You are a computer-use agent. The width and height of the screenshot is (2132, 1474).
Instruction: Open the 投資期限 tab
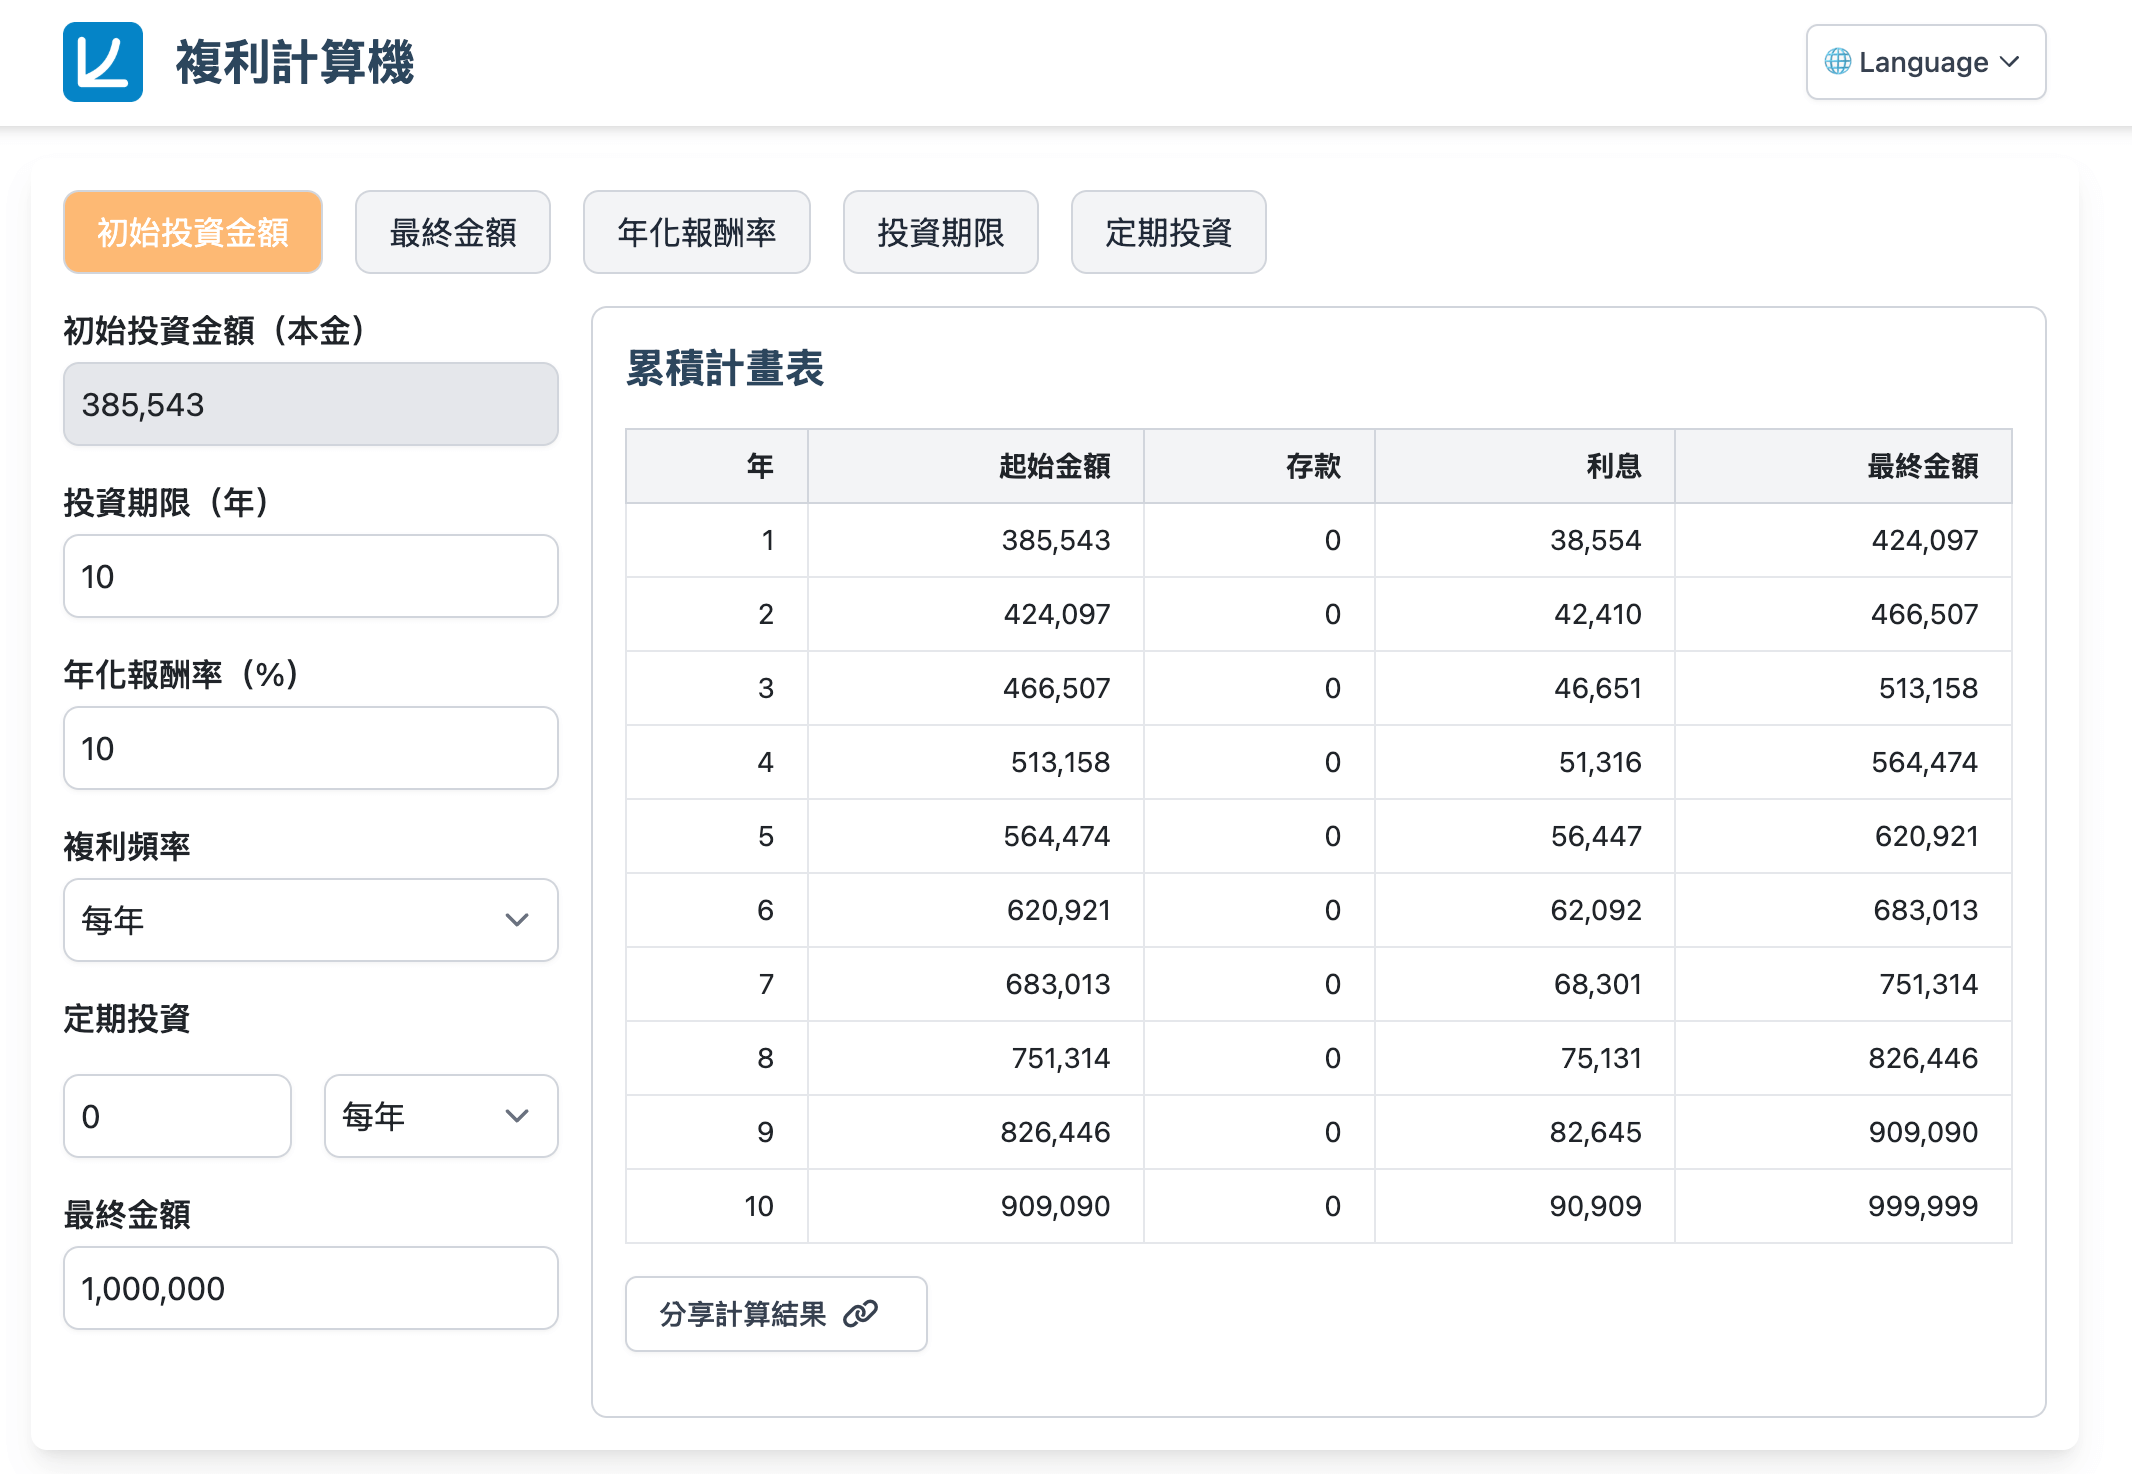(940, 232)
